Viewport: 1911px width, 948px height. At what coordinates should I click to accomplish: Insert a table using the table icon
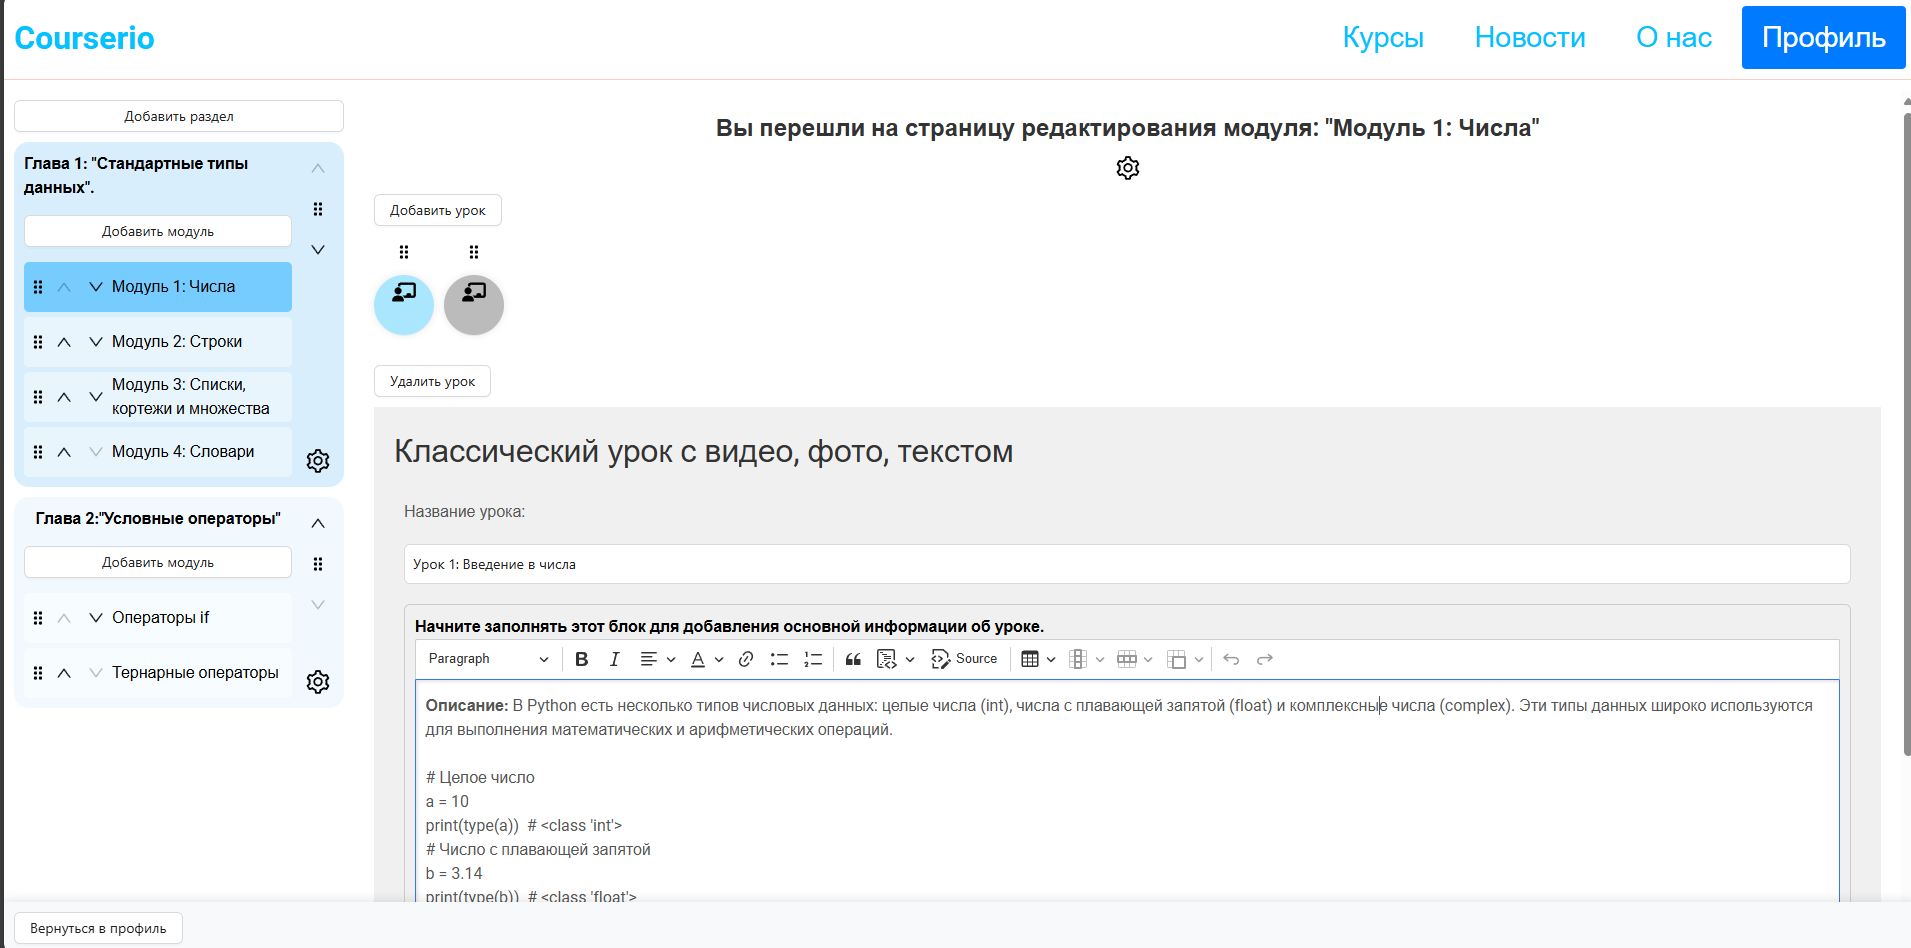[1032, 659]
